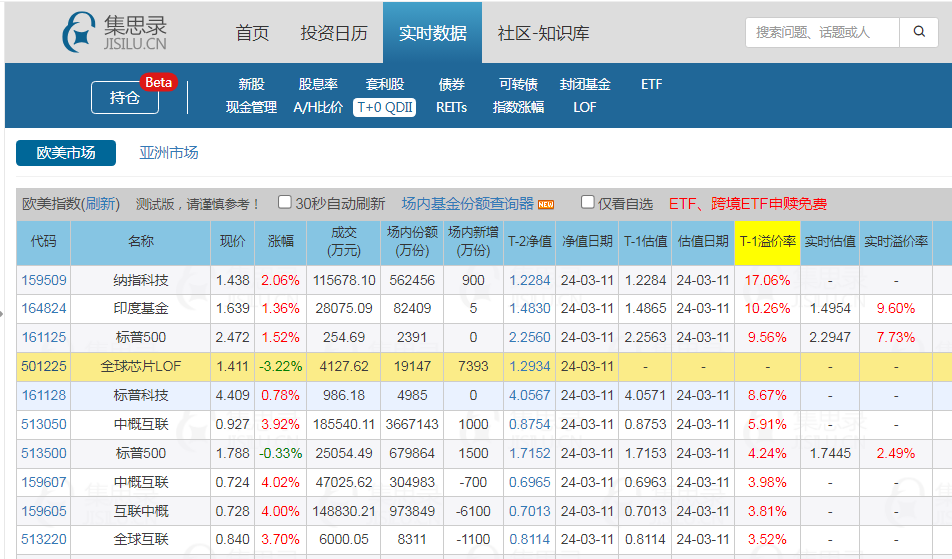The height and width of the screenshot is (559, 952).
Task: Switch to the 亚洲市场 tab
Action: pyautogui.click(x=168, y=153)
